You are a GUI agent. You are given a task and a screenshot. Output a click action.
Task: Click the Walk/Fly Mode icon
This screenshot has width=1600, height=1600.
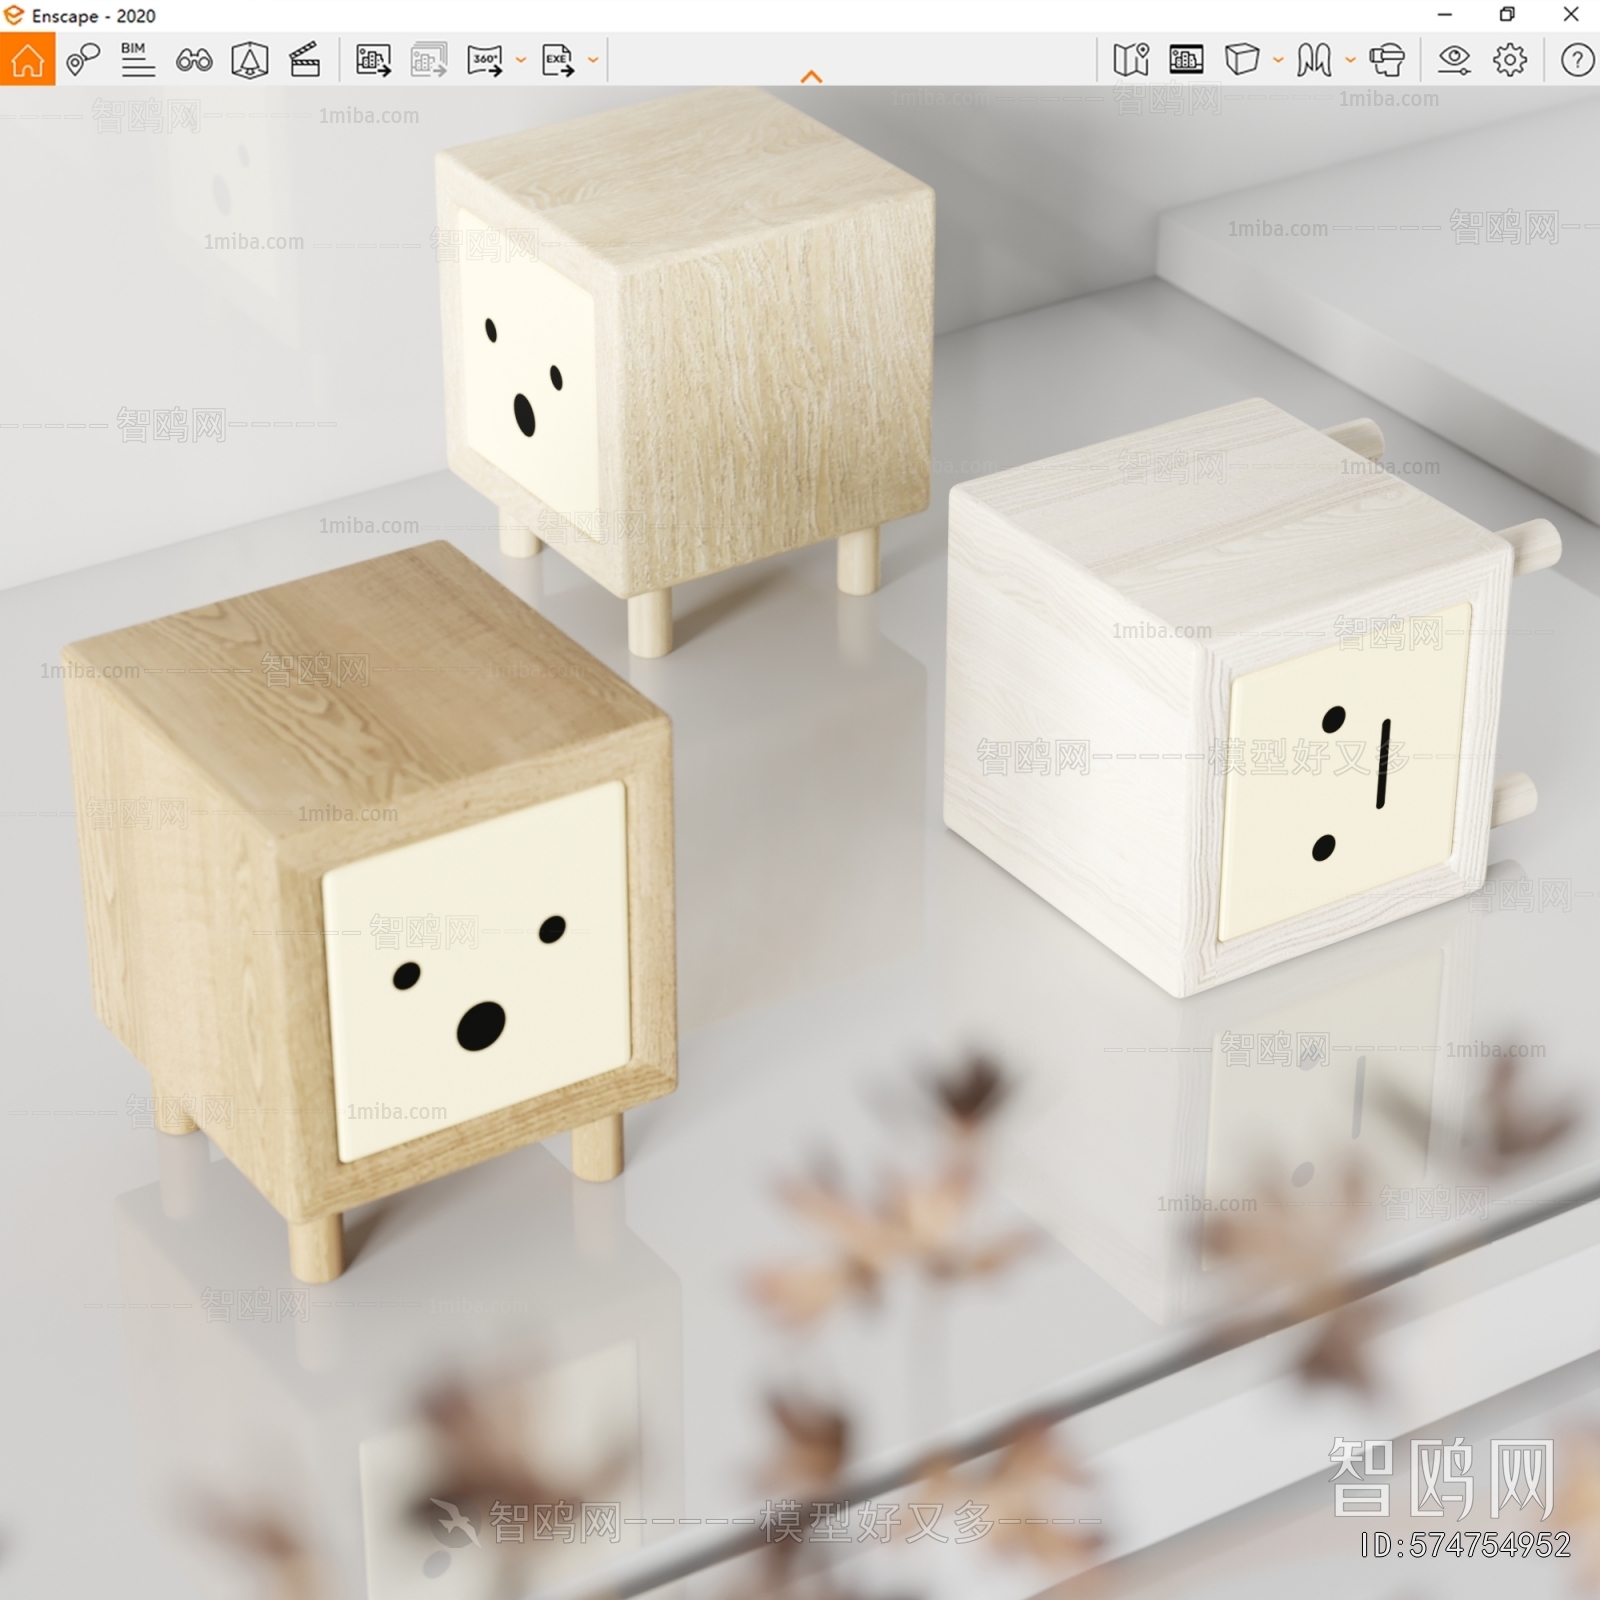1314,60
